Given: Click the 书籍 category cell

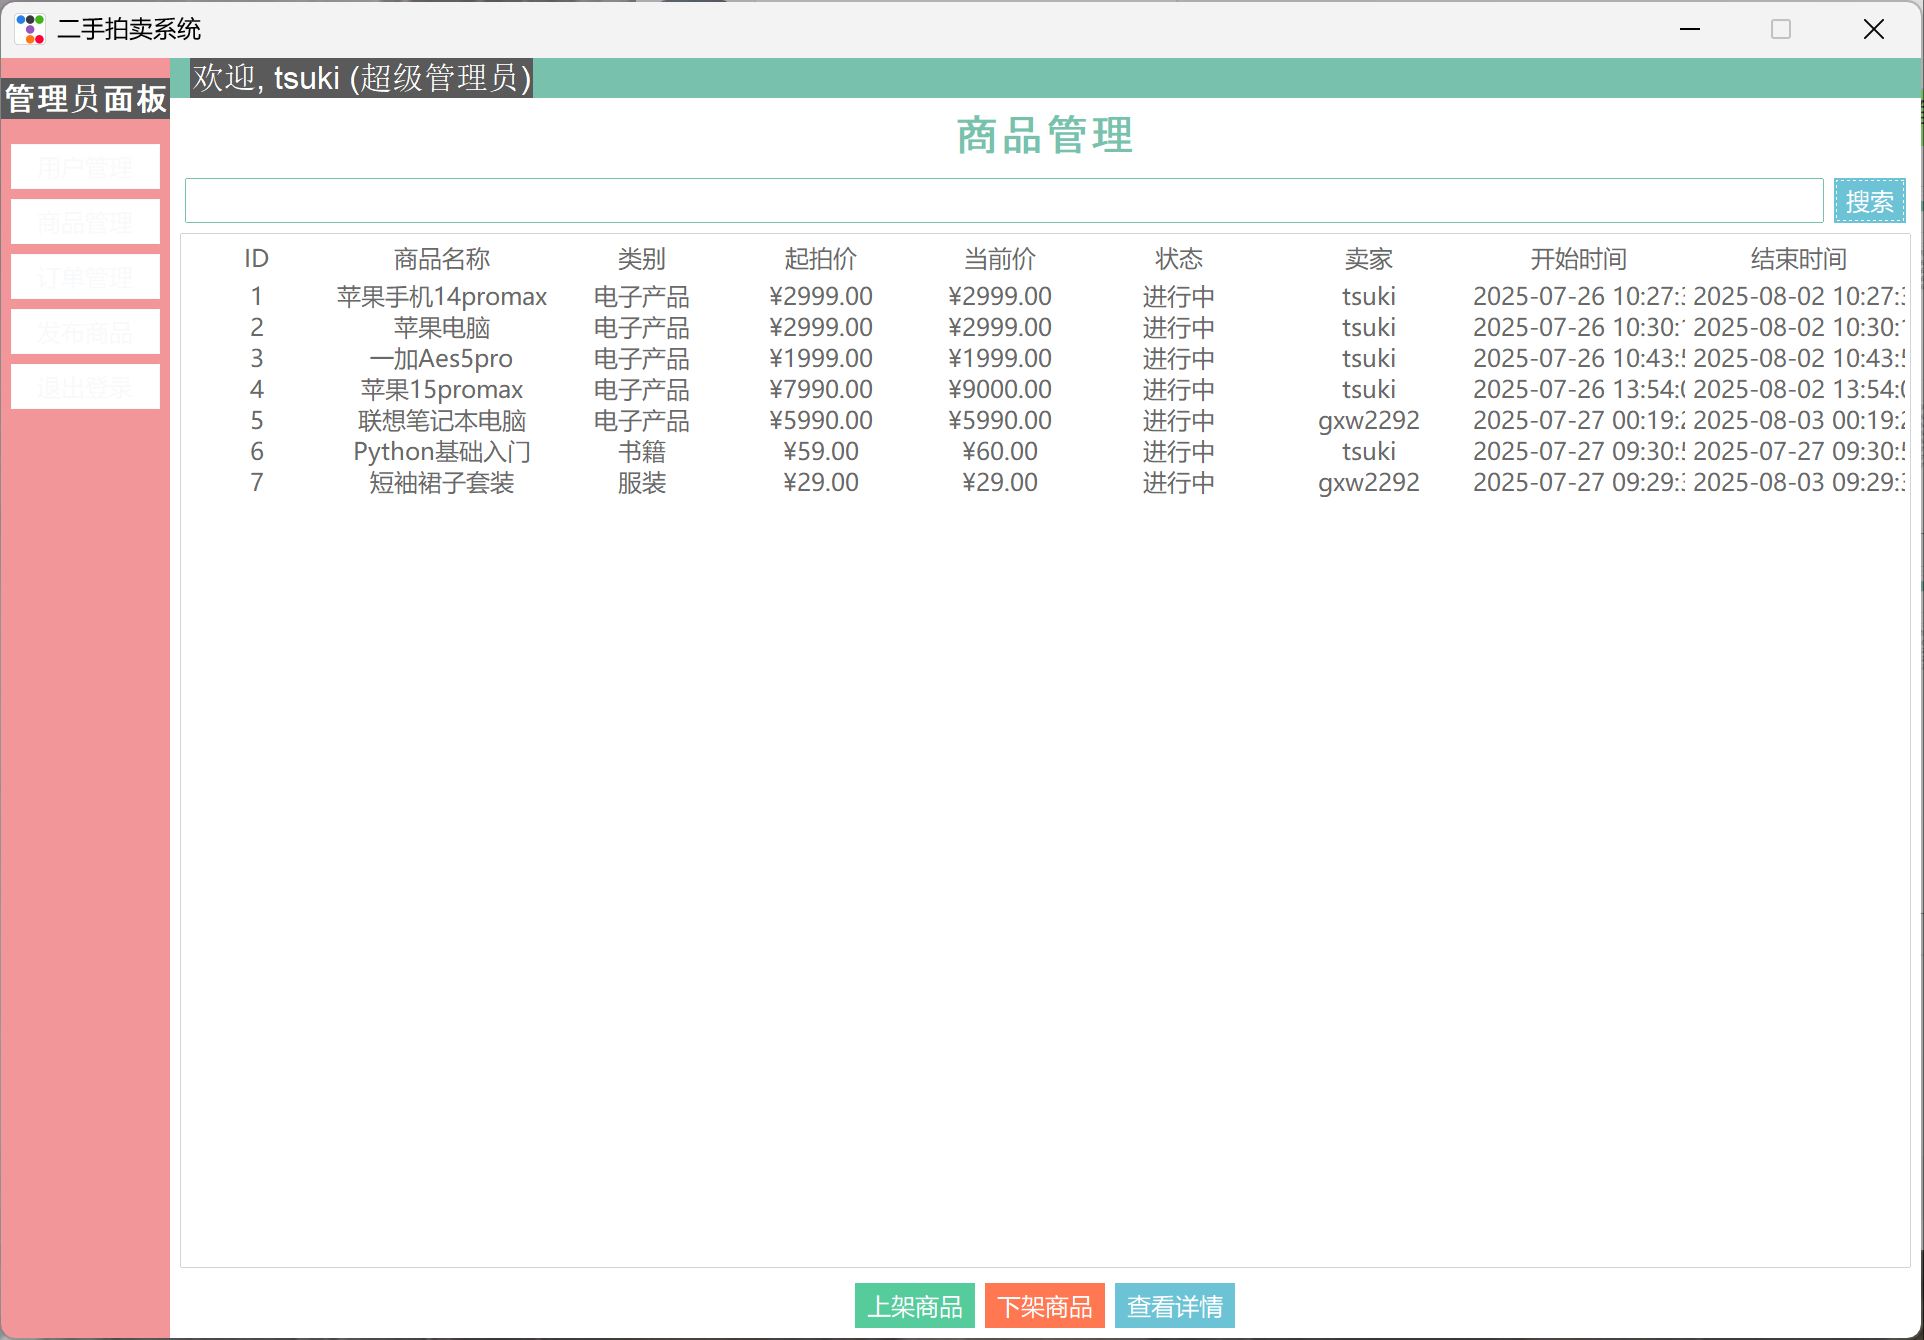Looking at the screenshot, I should click(x=642, y=452).
